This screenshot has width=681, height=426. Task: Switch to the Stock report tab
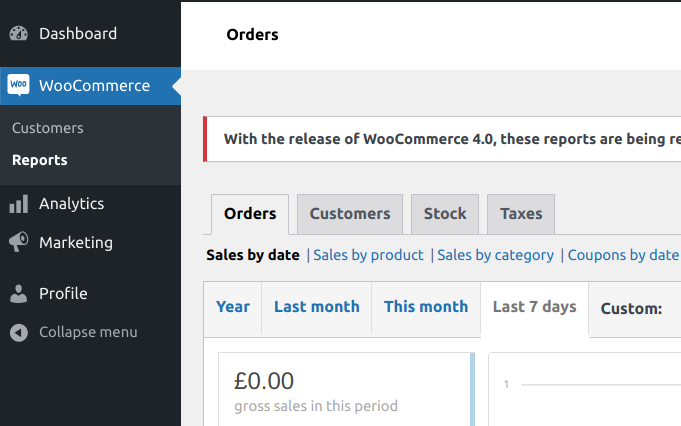point(445,214)
